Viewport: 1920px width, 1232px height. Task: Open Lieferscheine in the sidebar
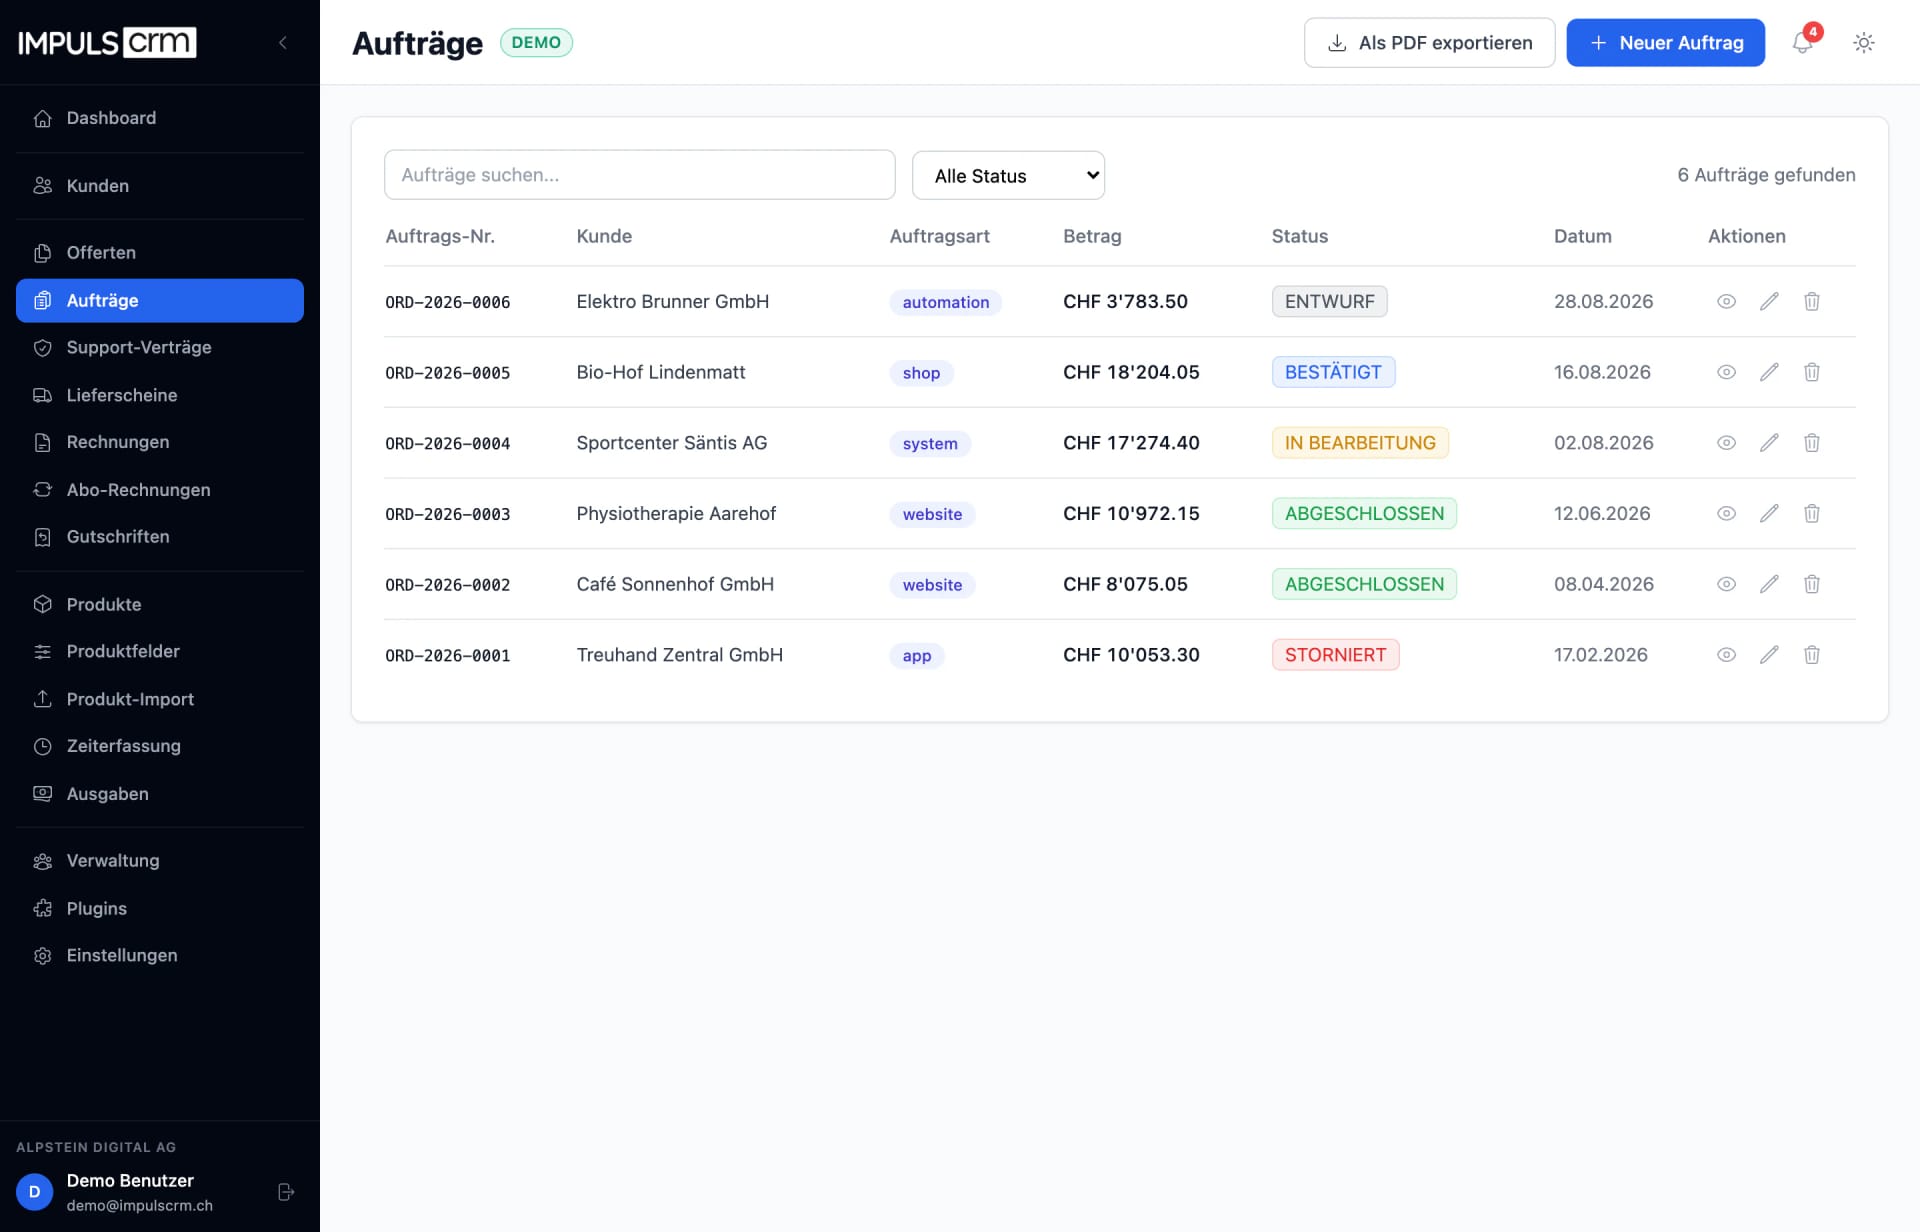[160, 395]
